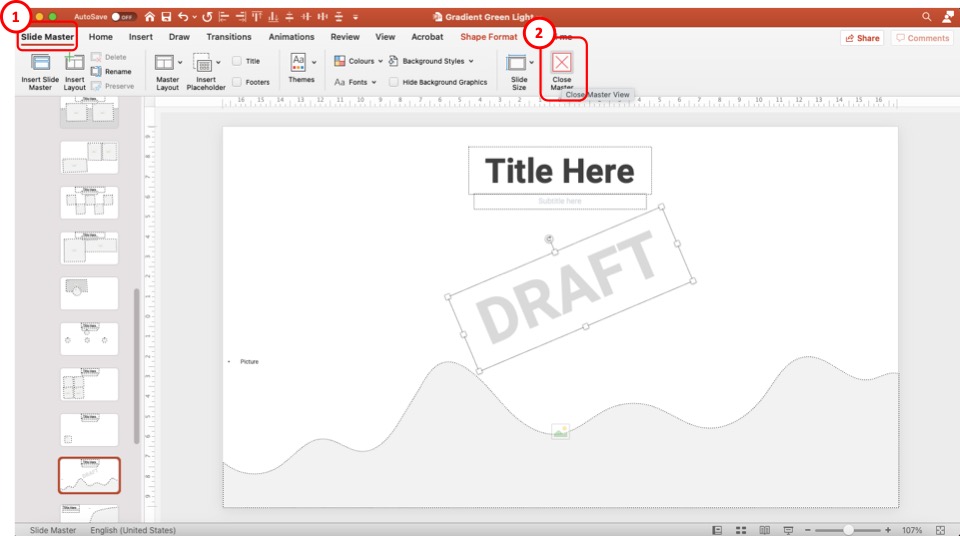Switch to Slide Sorter view

741,530
